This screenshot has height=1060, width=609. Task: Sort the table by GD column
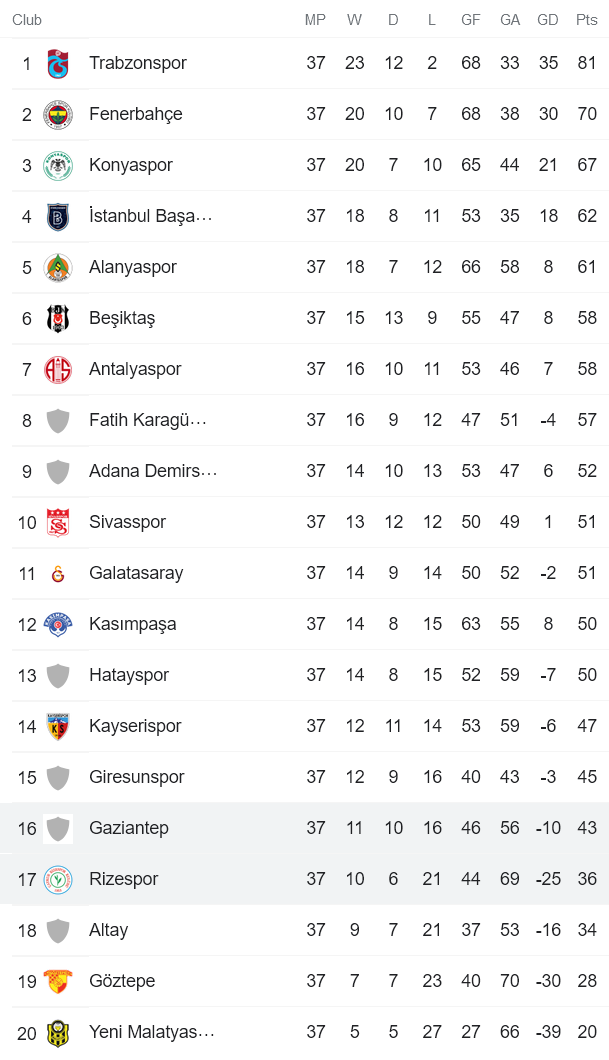pyautogui.click(x=547, y=19)
